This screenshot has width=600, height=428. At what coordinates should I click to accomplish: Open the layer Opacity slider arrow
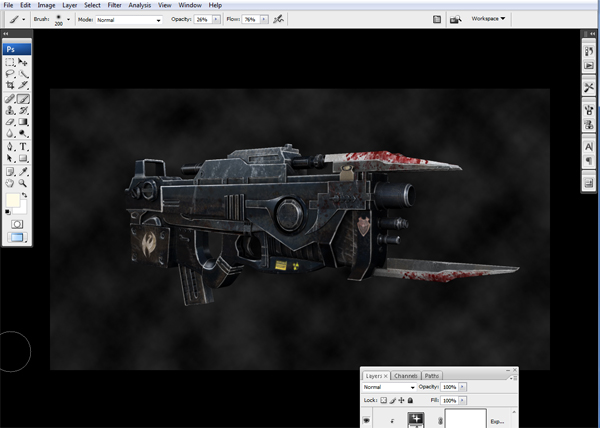[462, 387]
